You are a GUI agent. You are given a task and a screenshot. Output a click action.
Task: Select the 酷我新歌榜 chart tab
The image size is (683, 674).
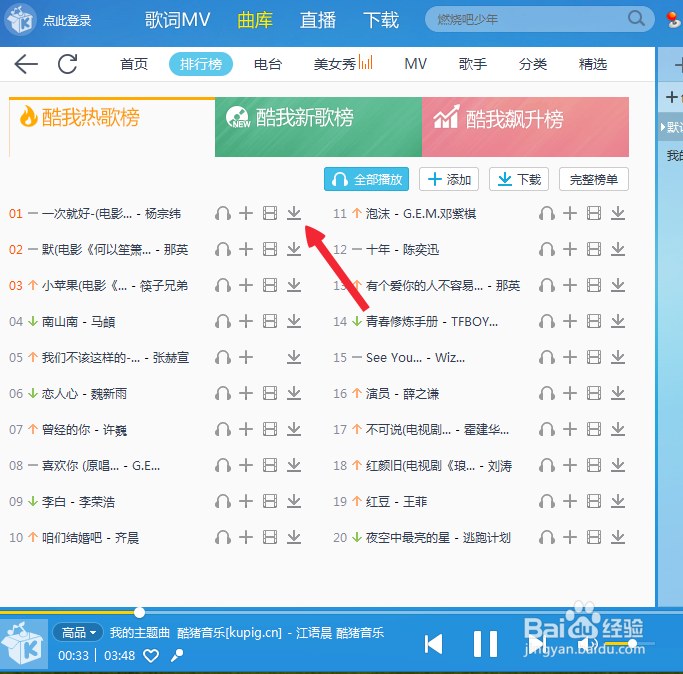point(318,127)
